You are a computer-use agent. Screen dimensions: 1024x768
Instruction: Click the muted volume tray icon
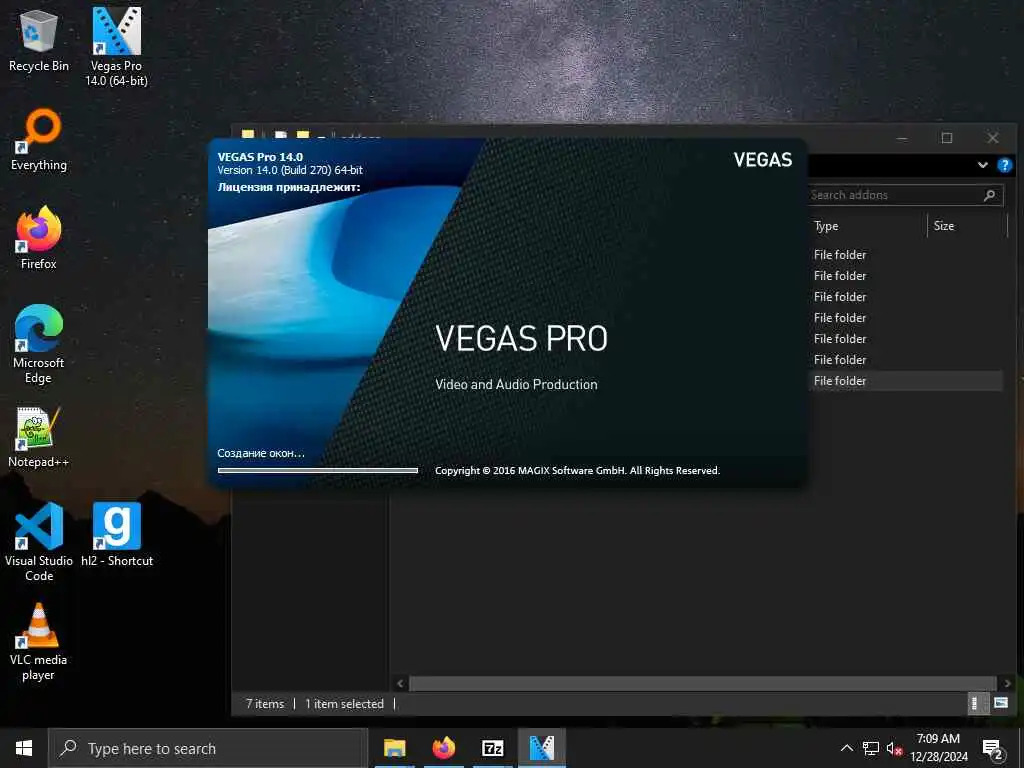pos(894,748)
